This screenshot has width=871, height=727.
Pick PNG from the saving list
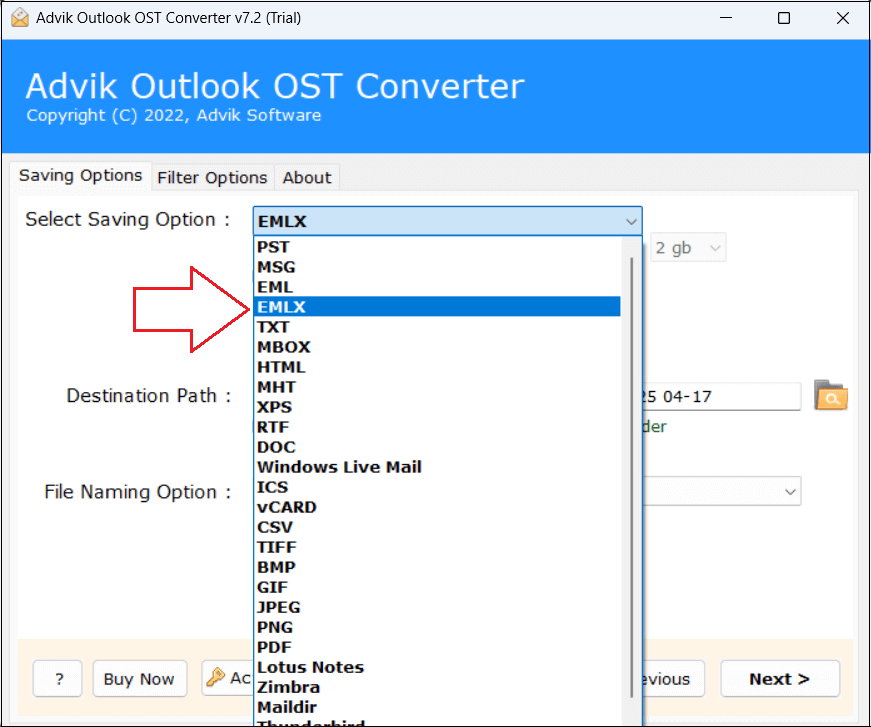[x=437, y=626]
